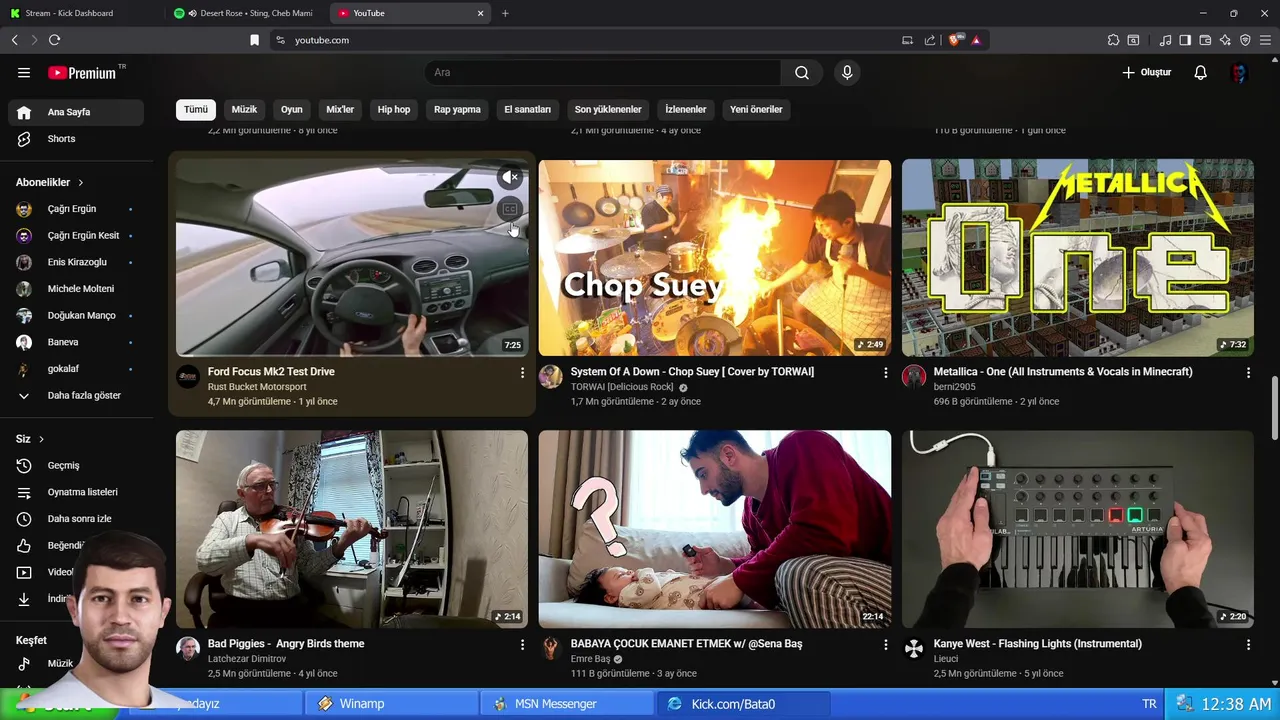1280x720 pixels.
Task: Start voice search with the microphone icon
Action: click(847, 73)
